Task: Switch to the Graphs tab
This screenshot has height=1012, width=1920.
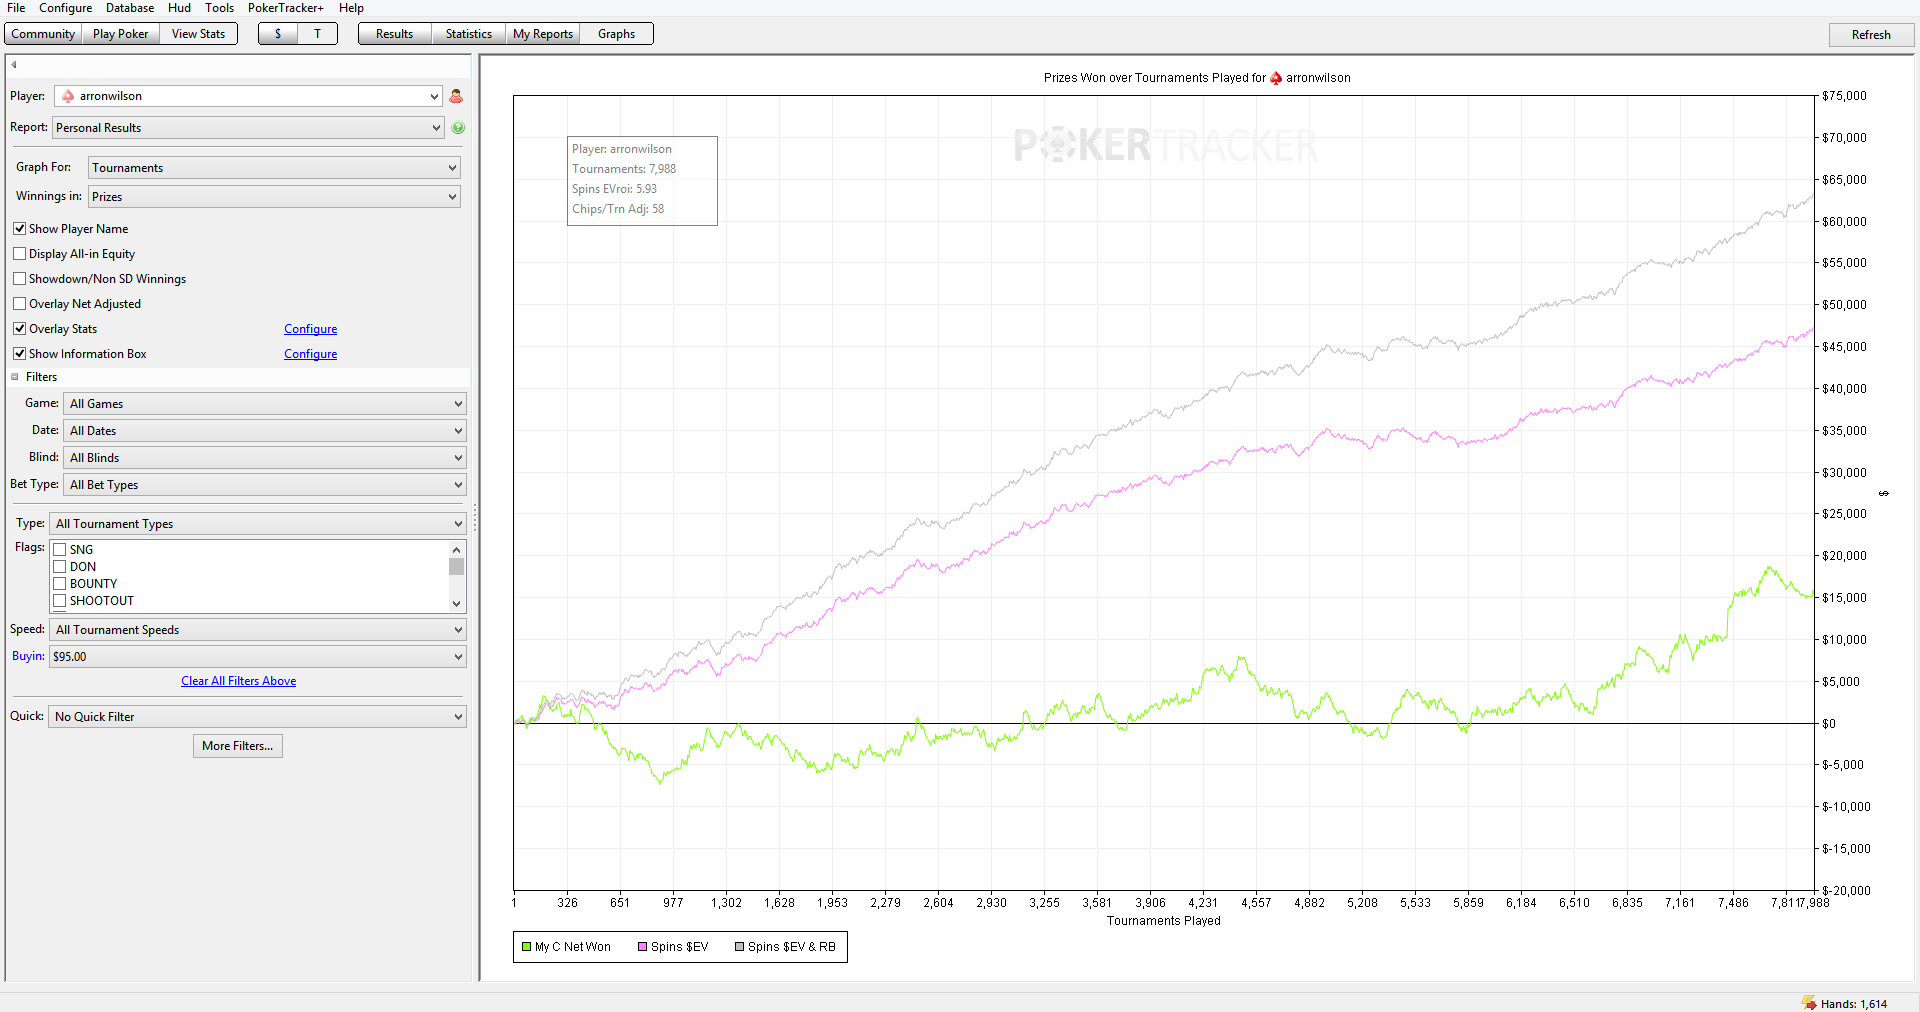Action: (x=617, y=34)
